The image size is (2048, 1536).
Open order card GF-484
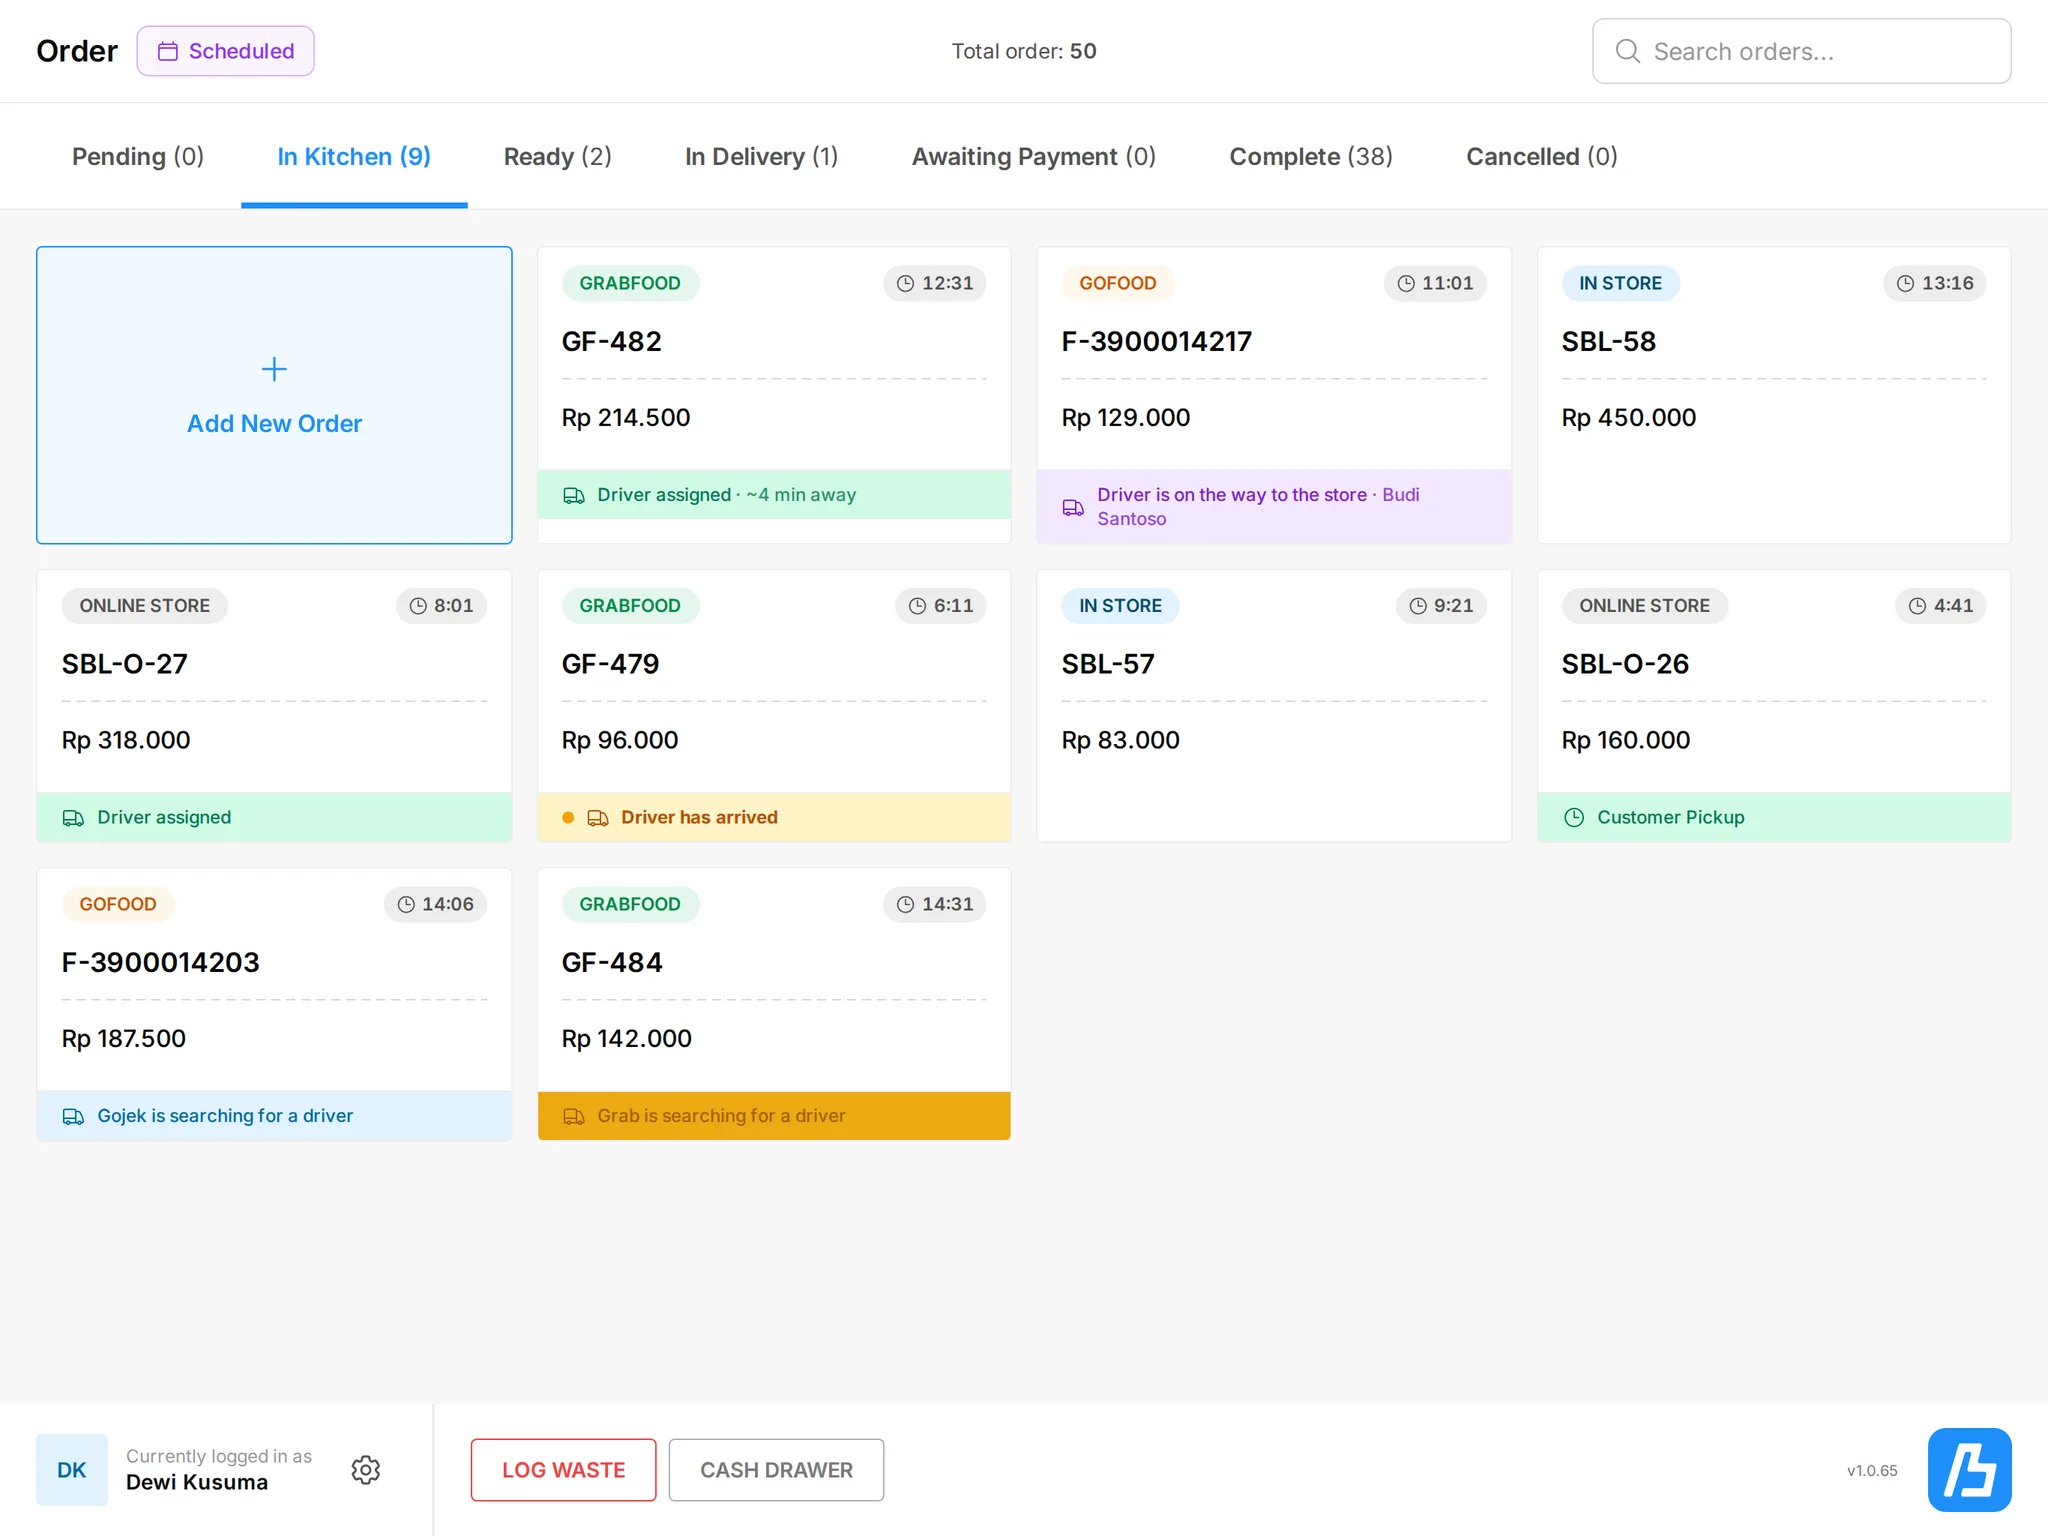[x=774, y=1004]
